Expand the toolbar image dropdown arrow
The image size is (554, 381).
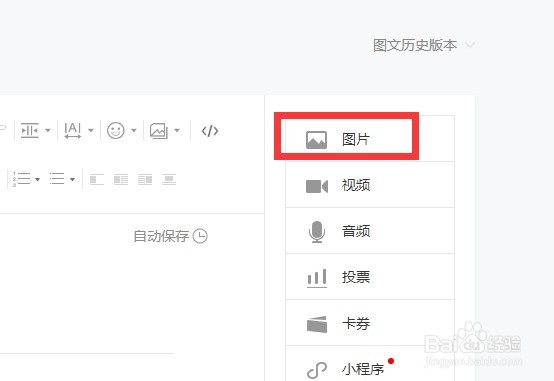tap(177, 130)
